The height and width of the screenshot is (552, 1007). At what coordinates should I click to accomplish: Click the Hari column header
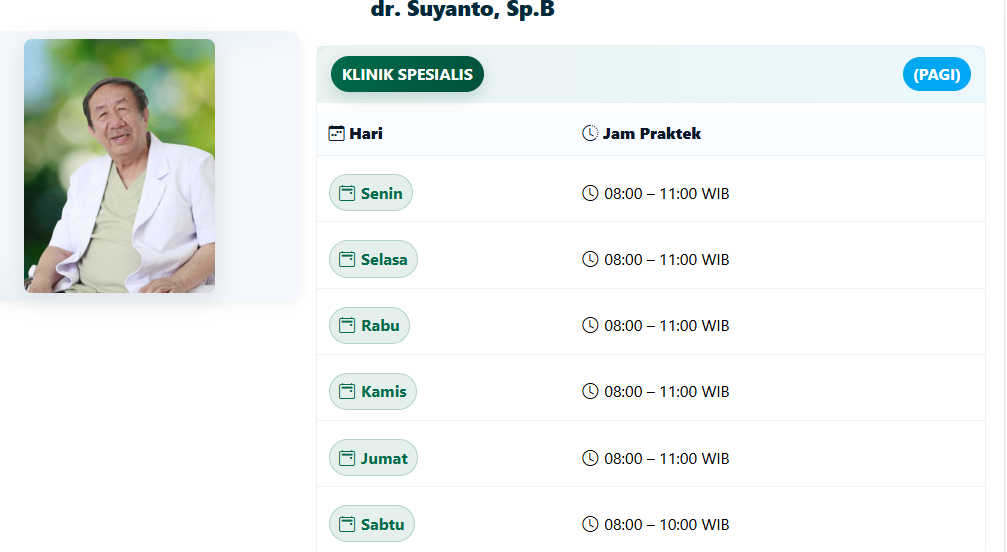[365, 133]
